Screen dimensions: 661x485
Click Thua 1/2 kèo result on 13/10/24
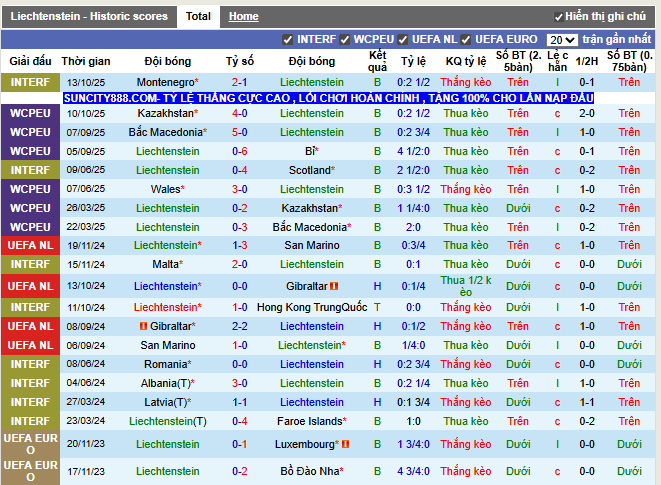point(466,286)
